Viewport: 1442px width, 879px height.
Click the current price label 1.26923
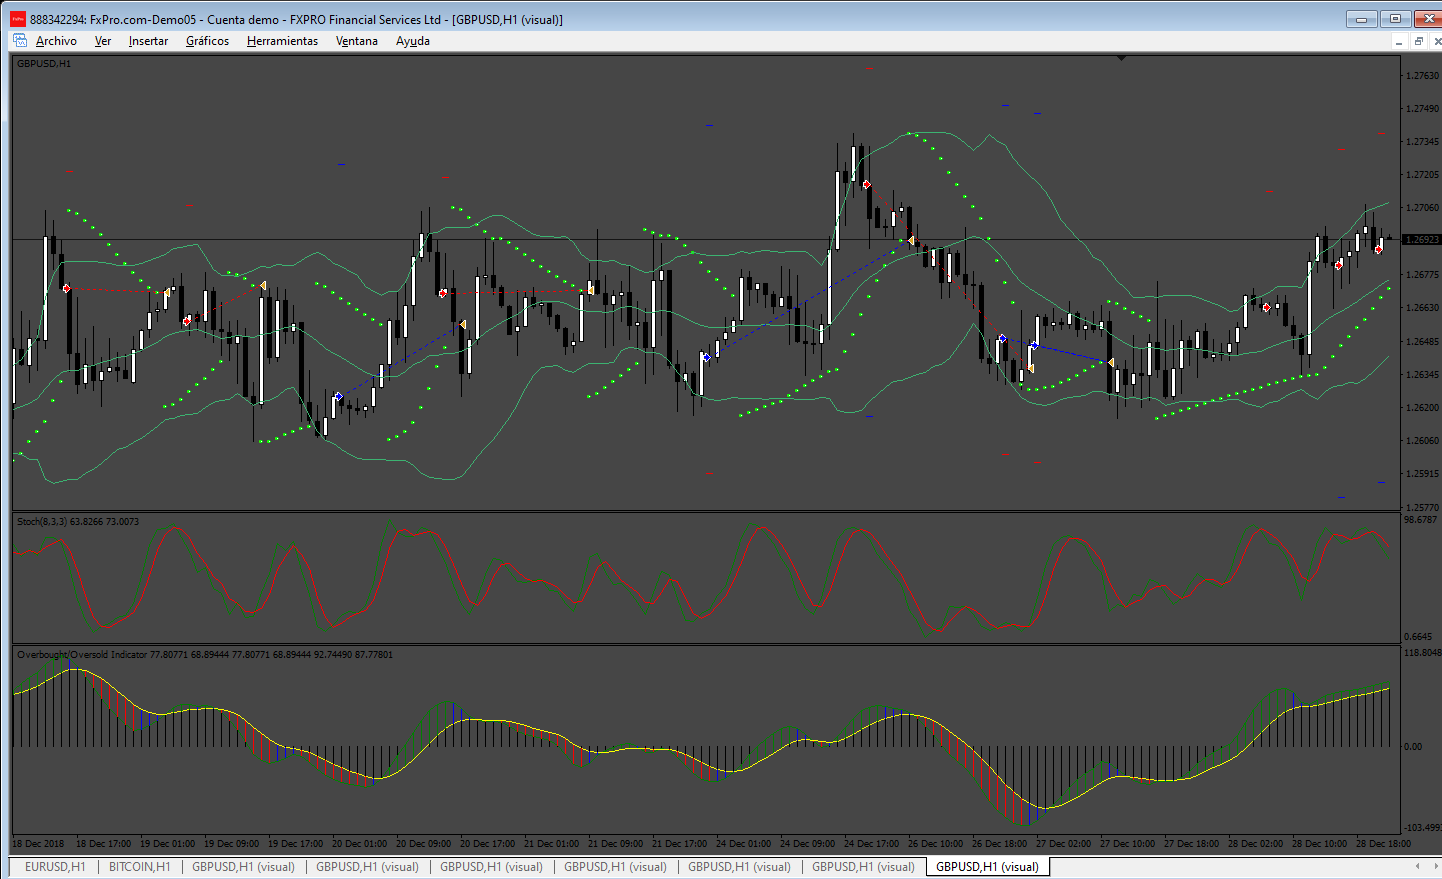tap(1422, 240)
